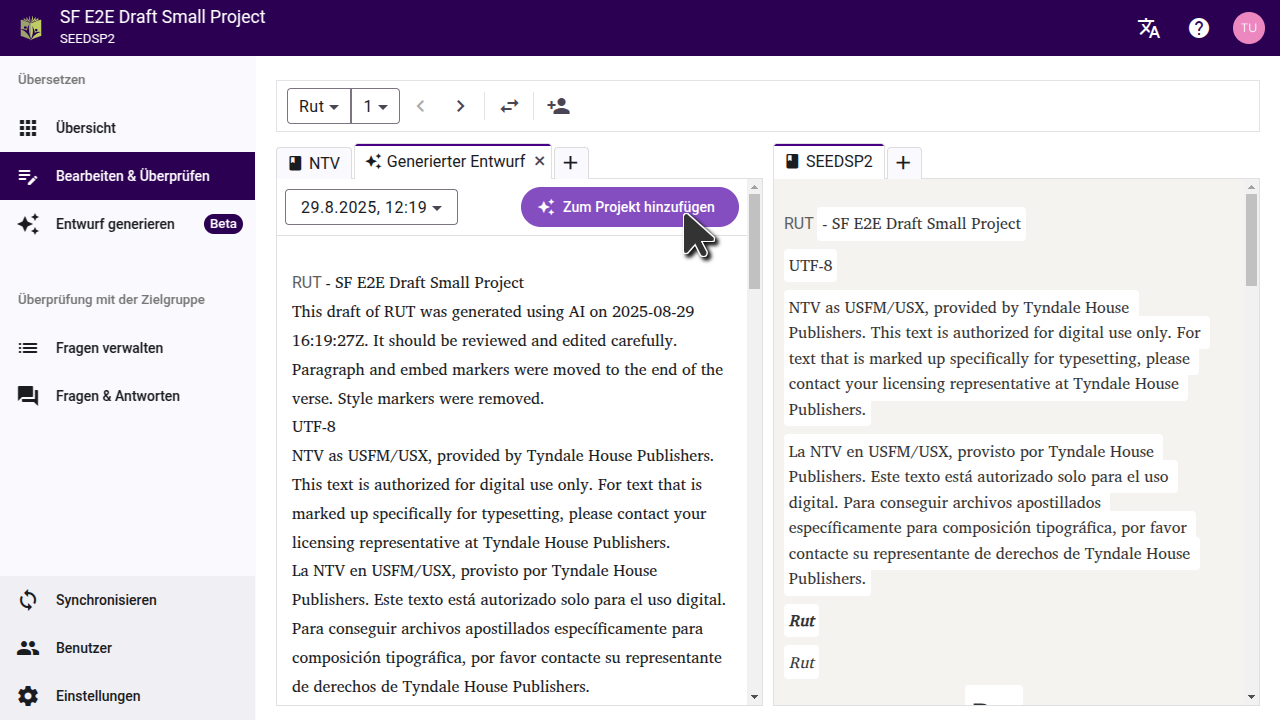Open Entwurf generieren in sidebar

pyautogui.click(x=115, y=224)
